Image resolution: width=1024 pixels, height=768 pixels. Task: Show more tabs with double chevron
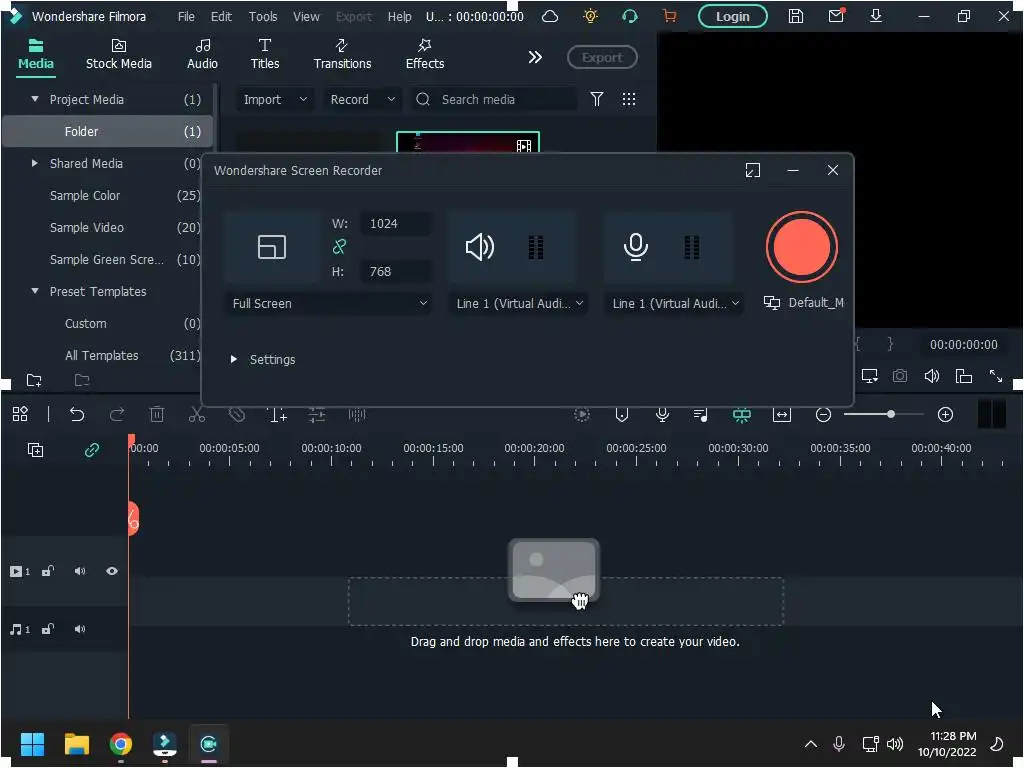(x=535, y=57)
